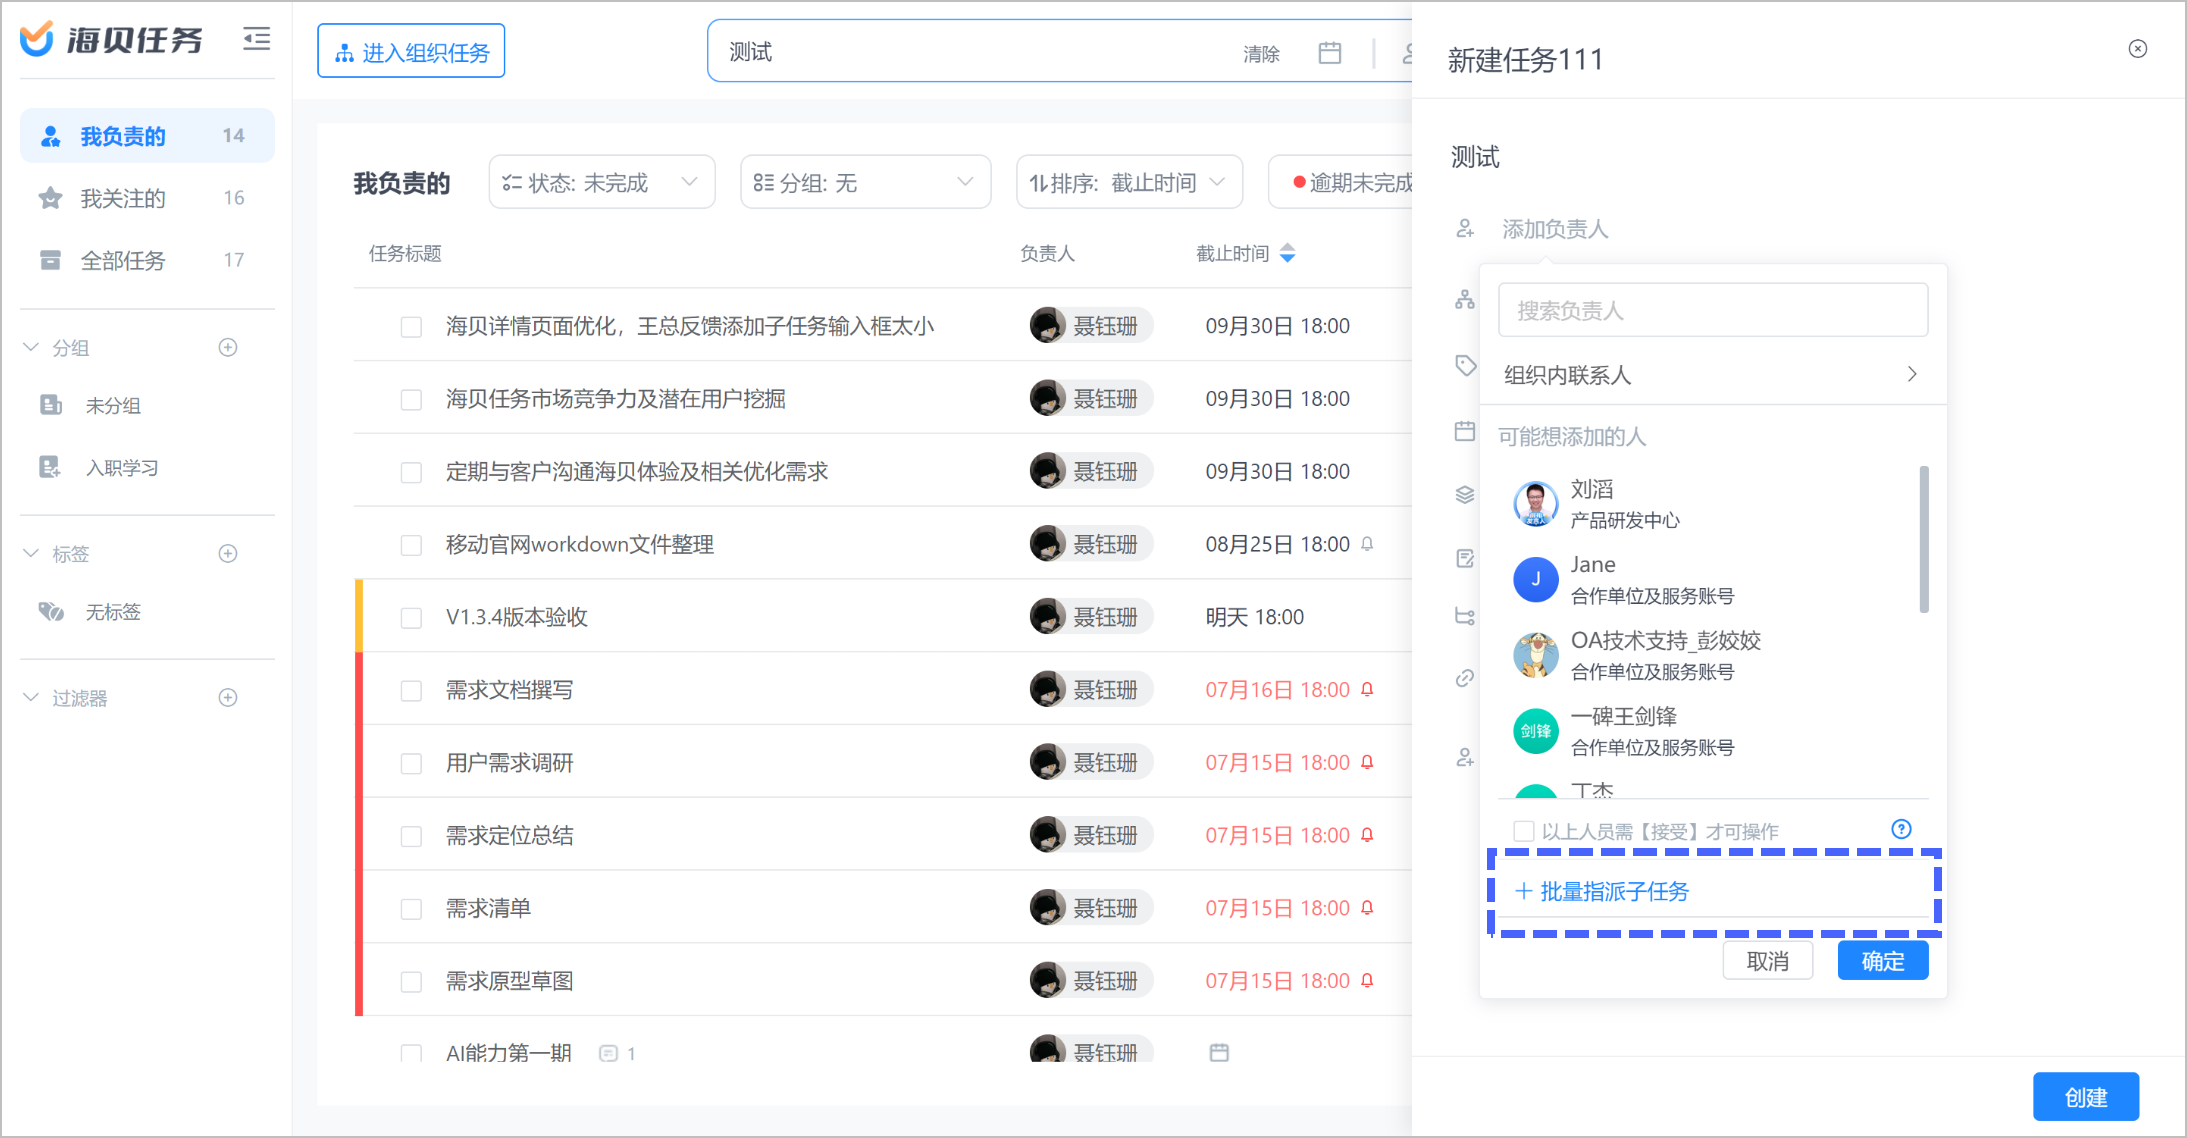Open the 需求清单 task

coord(488,908)
